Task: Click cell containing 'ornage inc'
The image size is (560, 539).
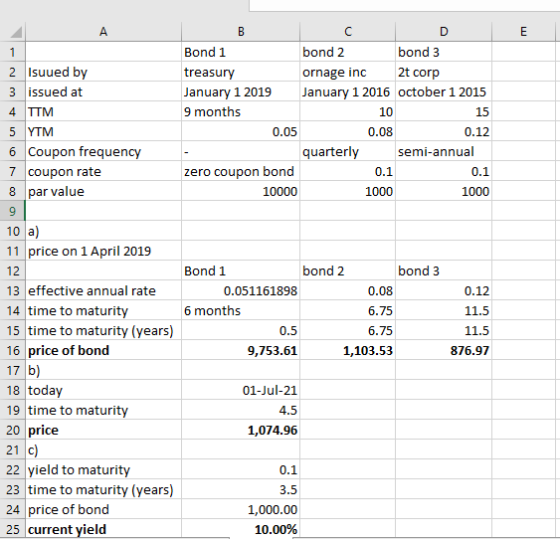Action: (348, 72)
